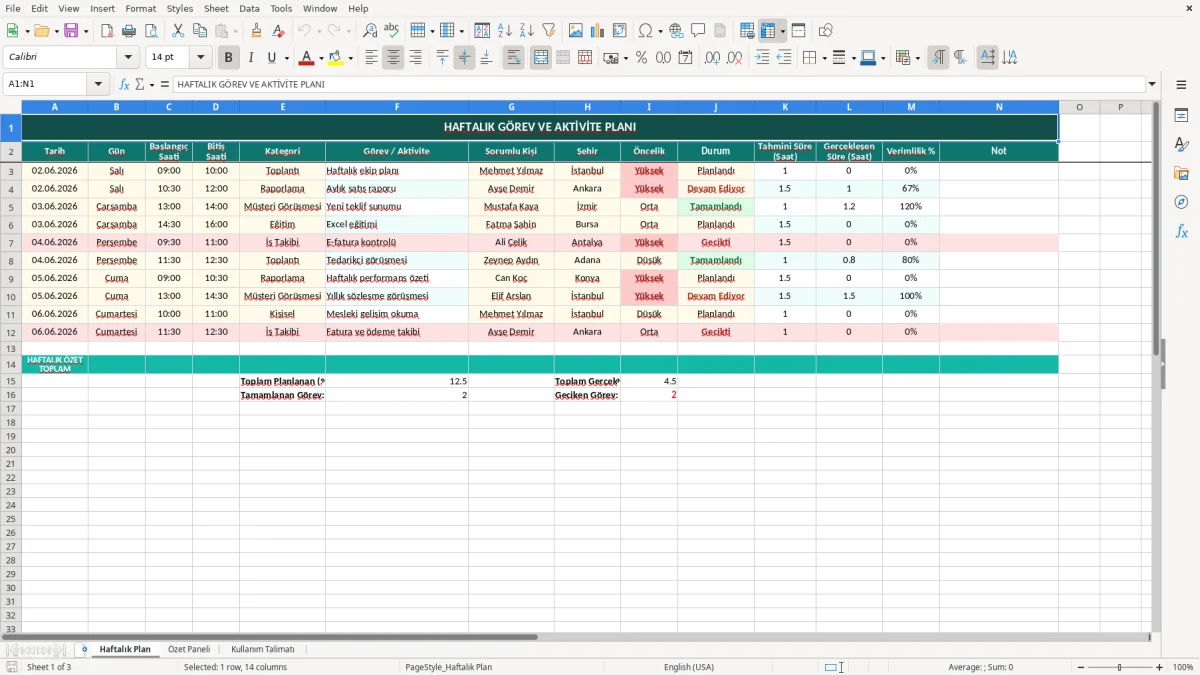Screen dimensions: 1200x675
Task: Toggle Wrap Text
Action: tap(513, 58)
